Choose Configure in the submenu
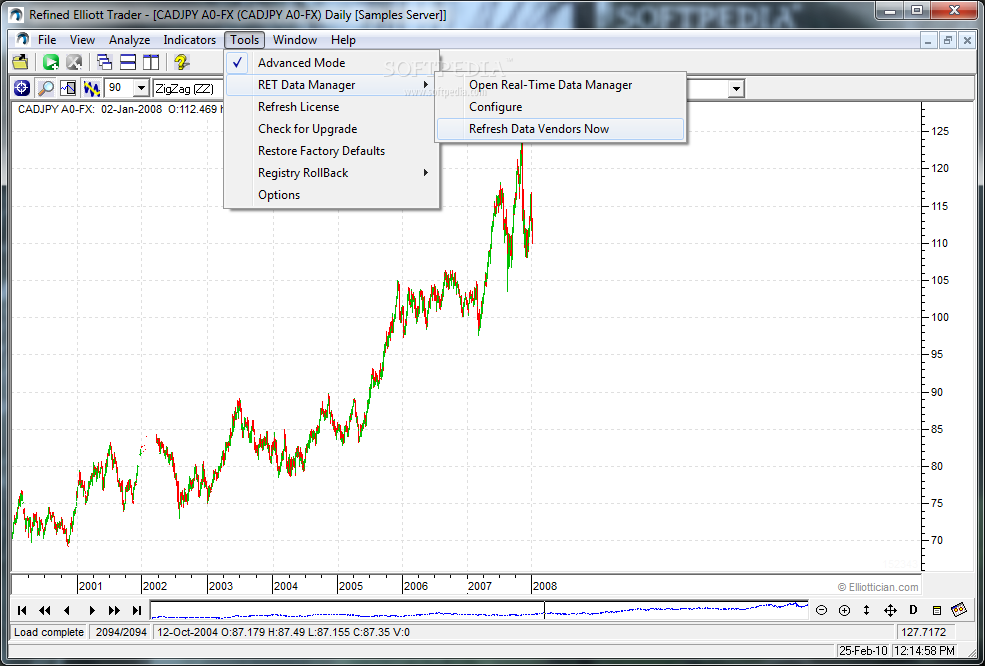The width and height of the screenshot is (985, 666). (x=560, y=107)
